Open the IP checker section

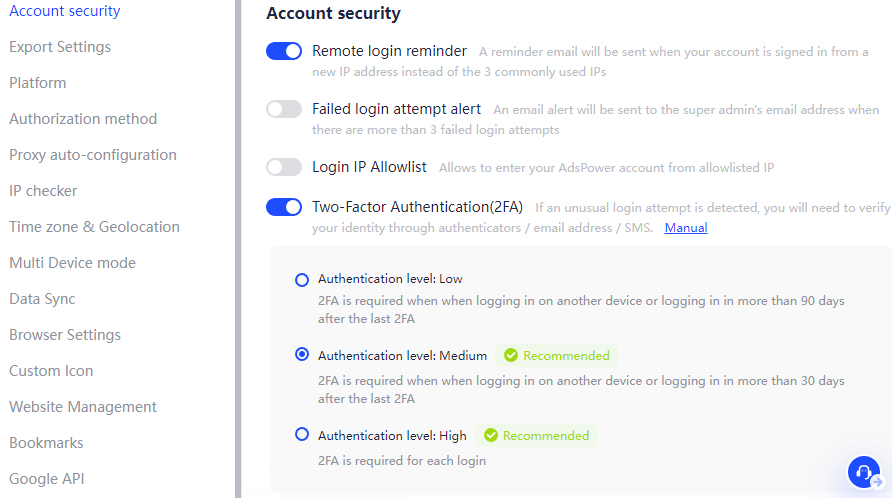pyautogui.click(x=43, y=191)
